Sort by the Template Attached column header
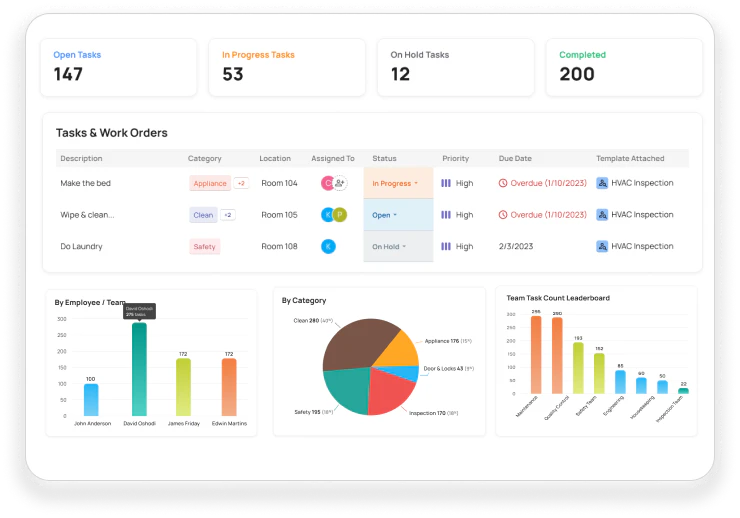Screen dimensions: 740x518 point(630,159)
